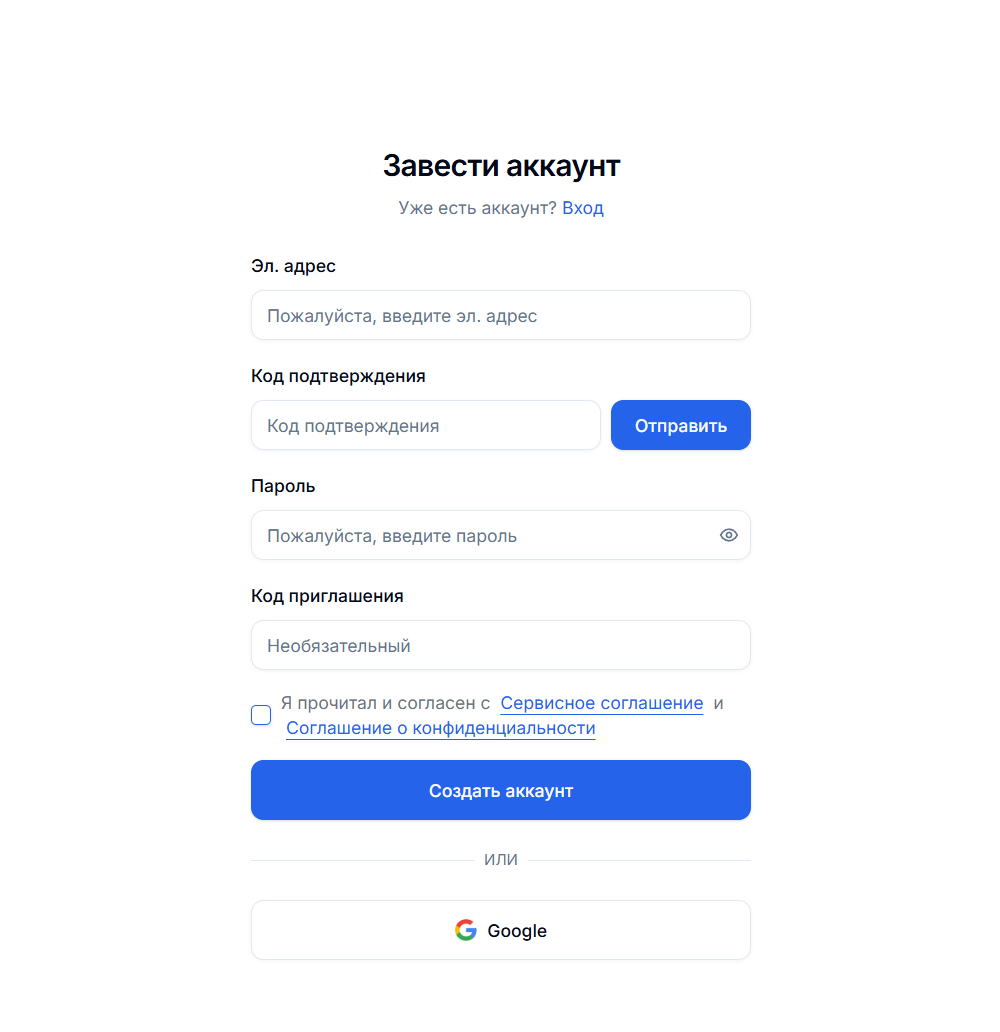Click the Создать аккаунт button

500,790
